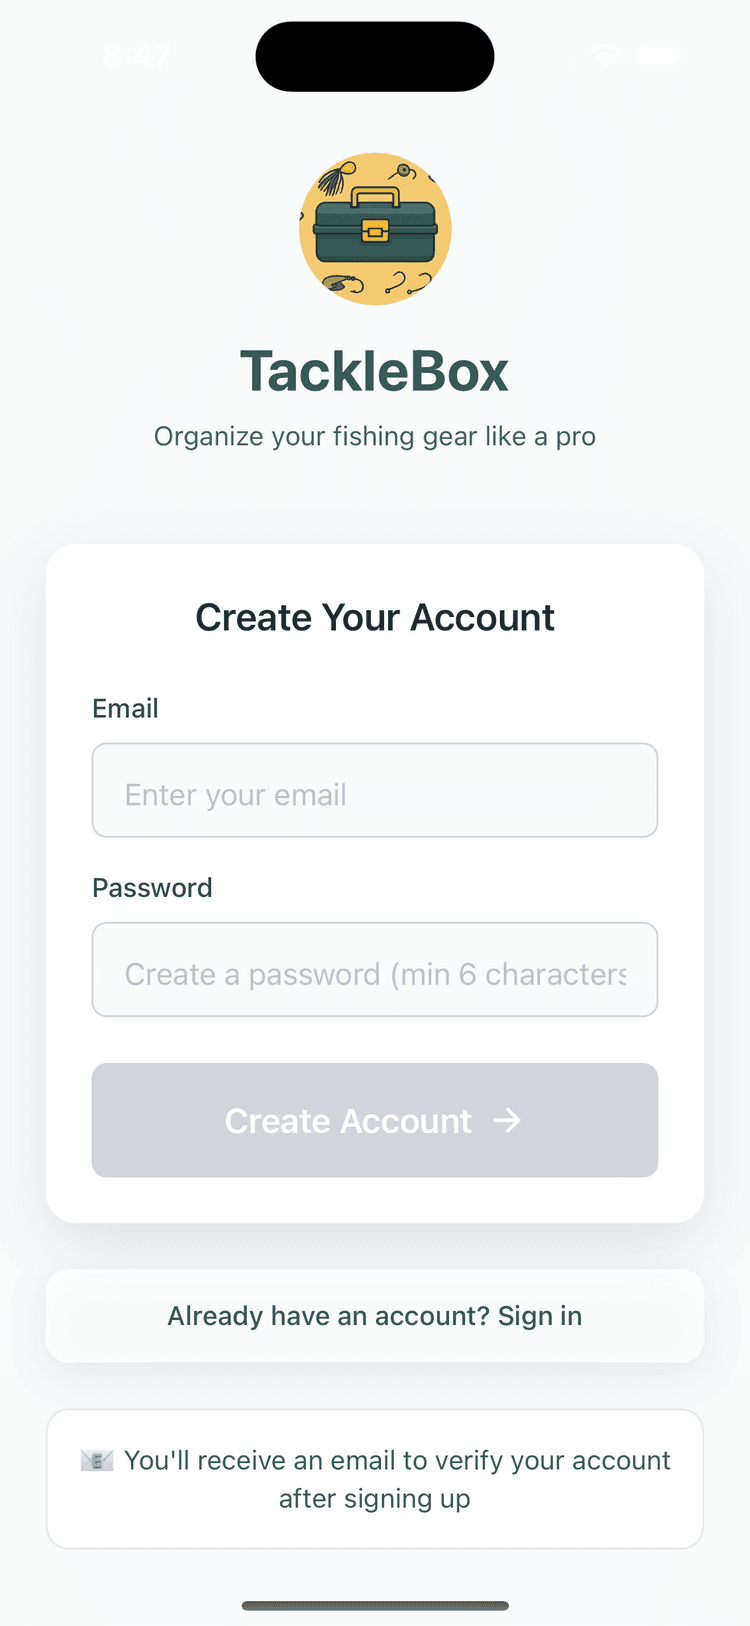Viewport: 750px width, 1626px height.
Task: Tap the Wi-Fi status icon
Action: point(605,55)
